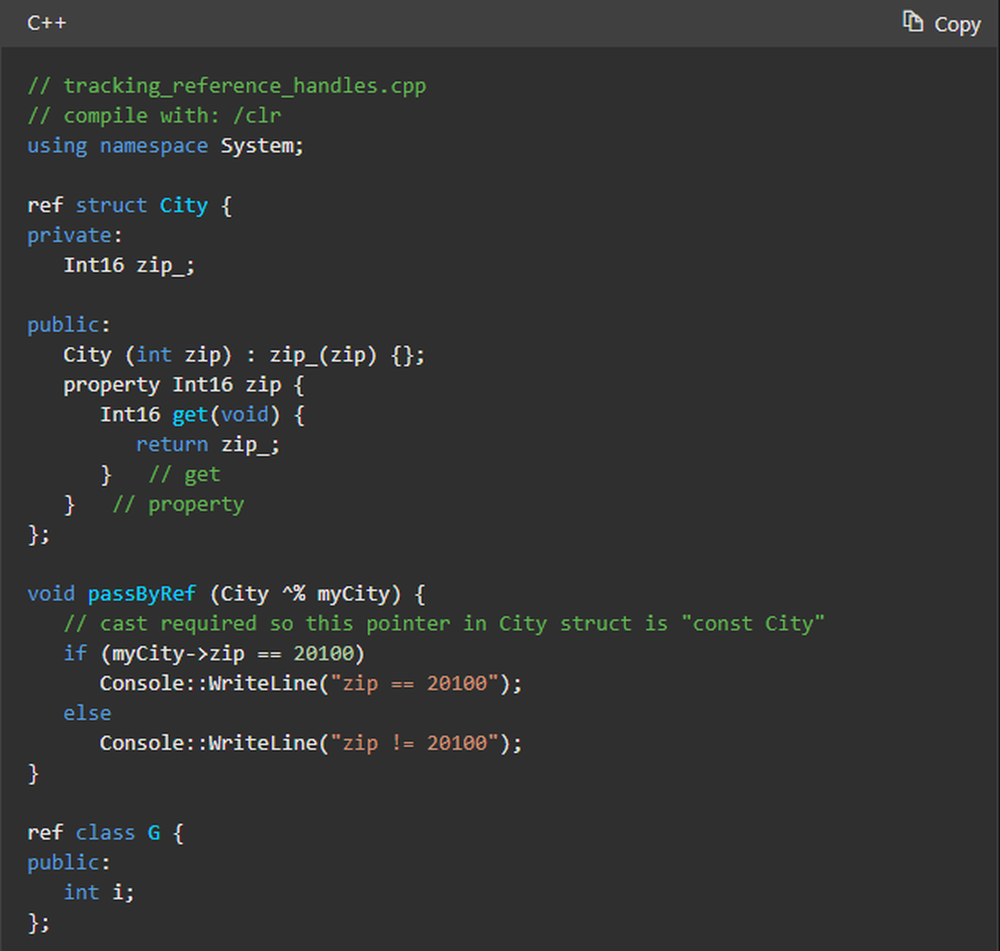This screenshot has width=1000, height=951.
Task: Click the tracking_reference_handles.cpp filename comment
Action: tap(225, 85)
